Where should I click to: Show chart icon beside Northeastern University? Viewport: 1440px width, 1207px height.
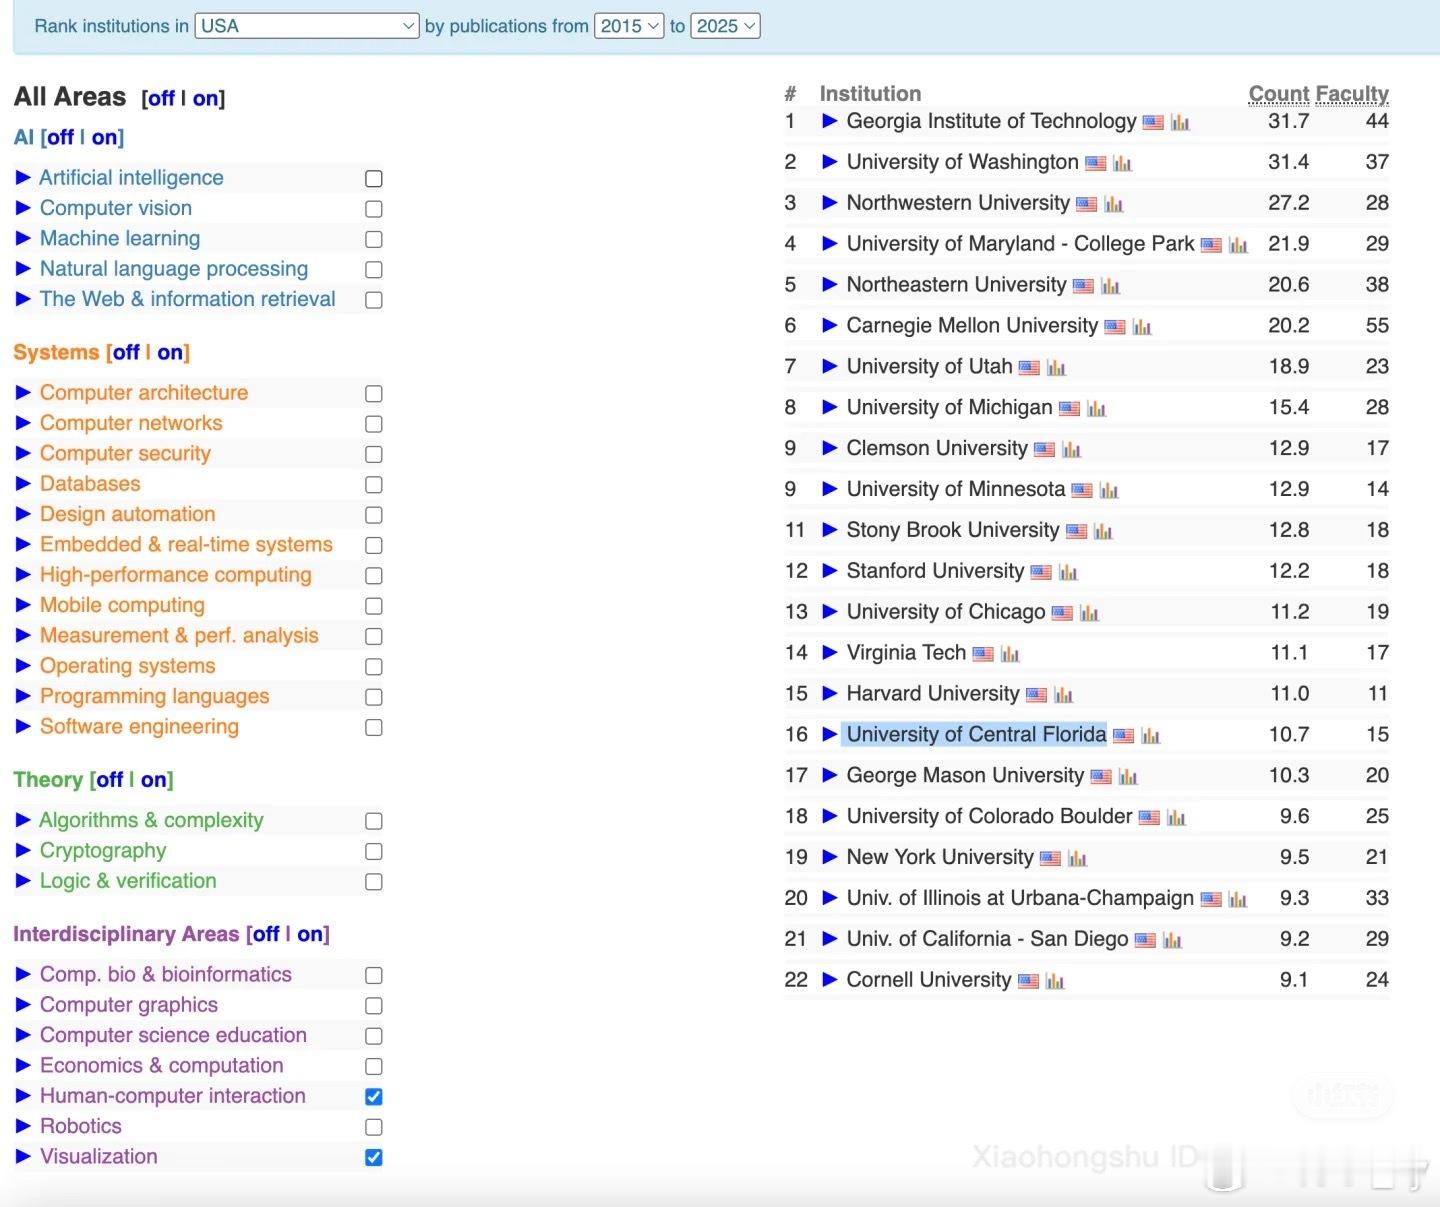click(x=1110, y=287)
